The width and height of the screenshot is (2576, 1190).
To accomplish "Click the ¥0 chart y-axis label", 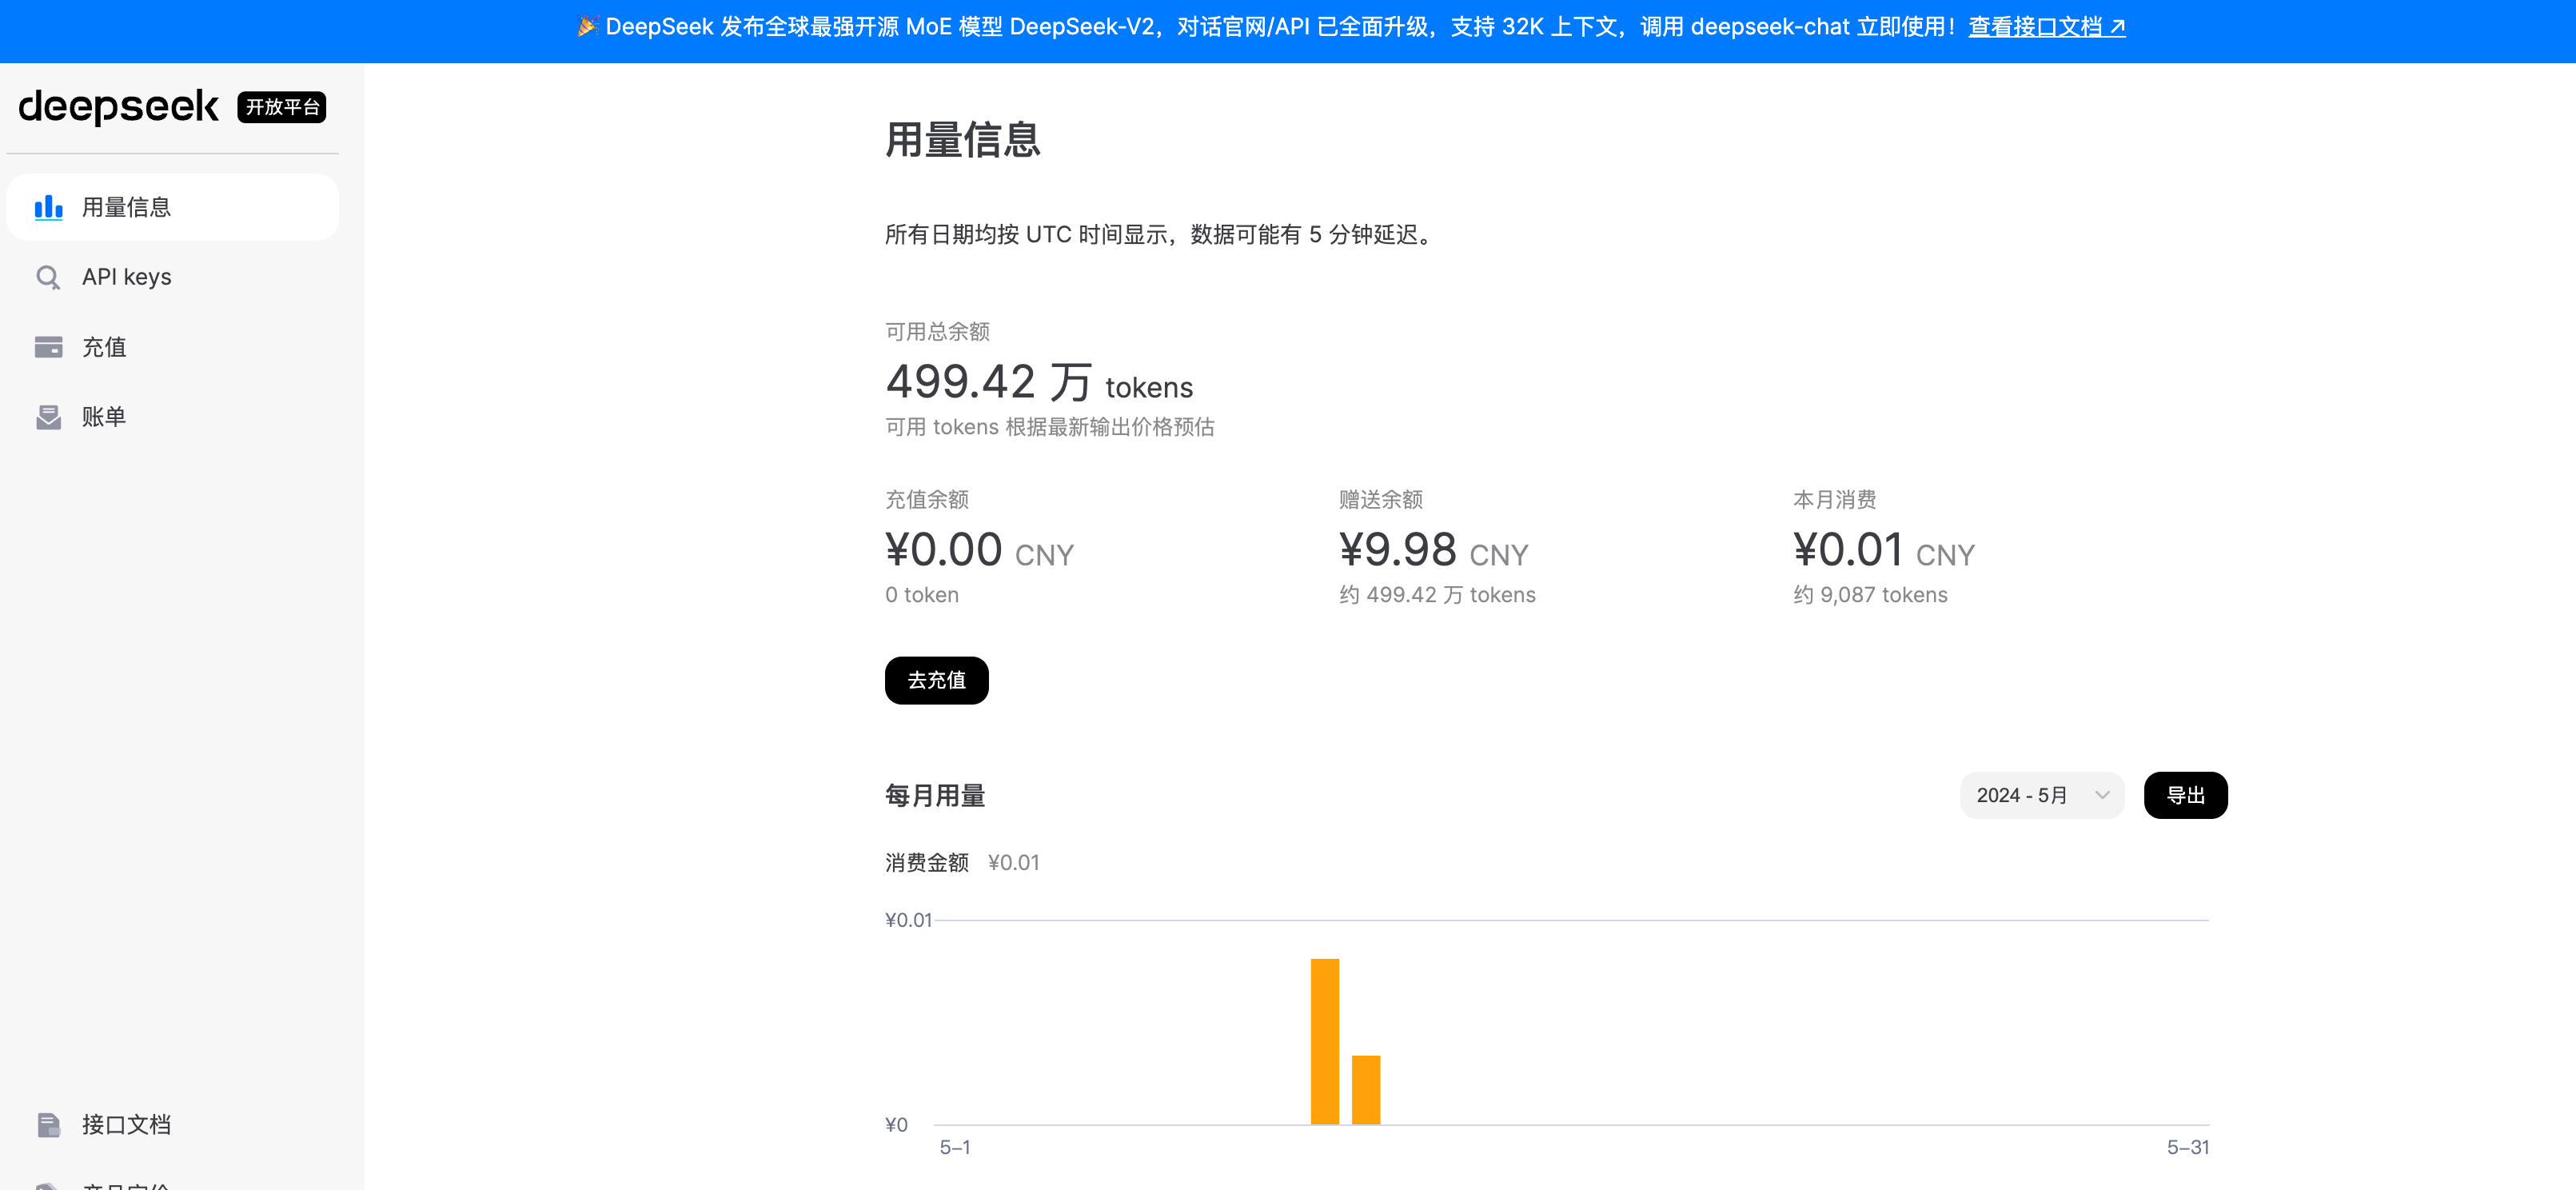I will click(x=896, y=1125).
